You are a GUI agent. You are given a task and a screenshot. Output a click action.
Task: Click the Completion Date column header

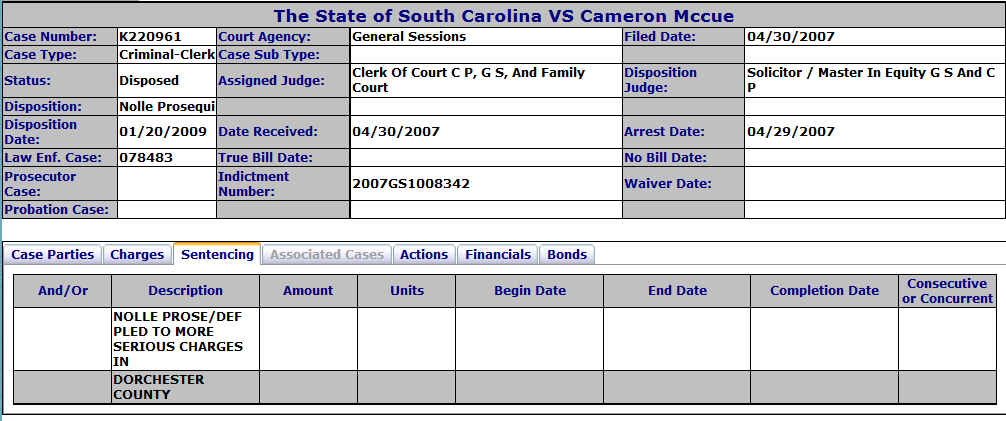(x=824, y=291)
